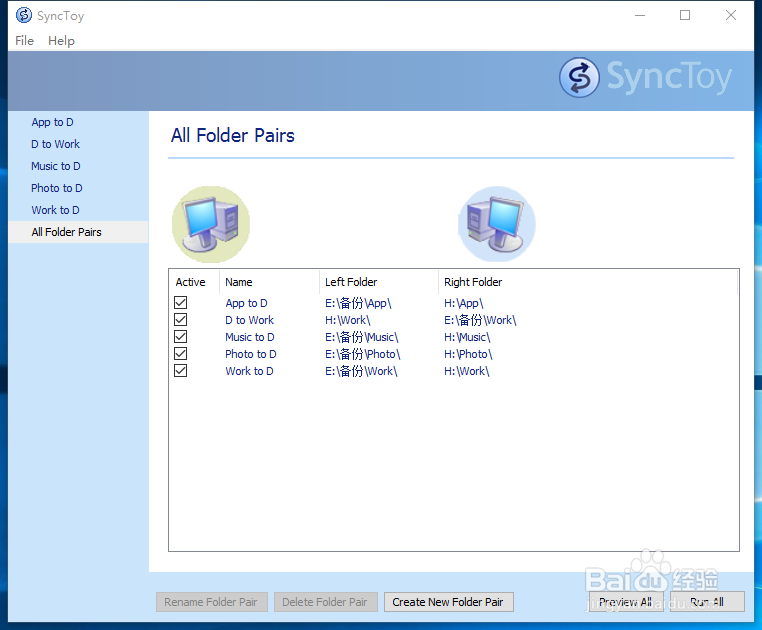Close the SyncToy window
Viewport: 762px width, 630px height.
(730, 16)
